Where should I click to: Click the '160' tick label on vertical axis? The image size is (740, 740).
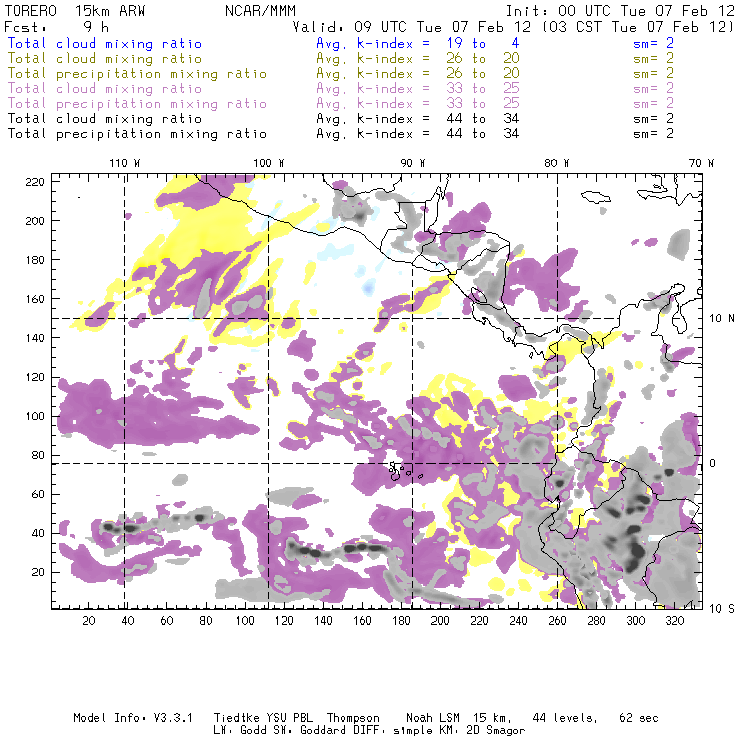click(35, 299)
